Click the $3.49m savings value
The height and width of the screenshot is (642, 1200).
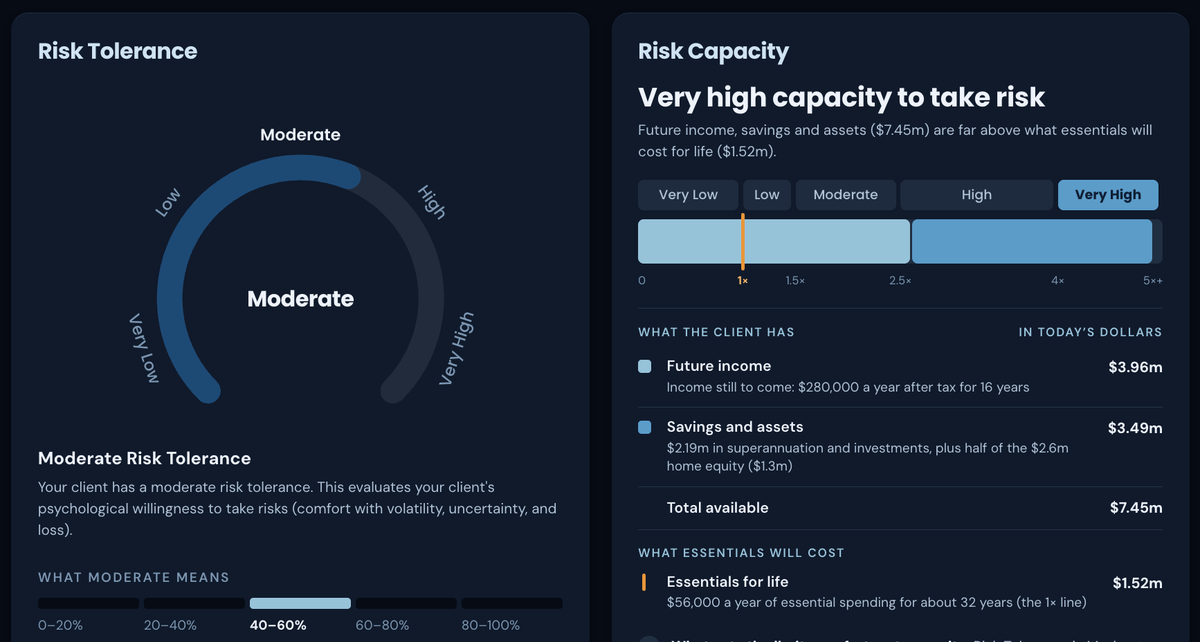pyautogui.click(x=1135, y=428)
